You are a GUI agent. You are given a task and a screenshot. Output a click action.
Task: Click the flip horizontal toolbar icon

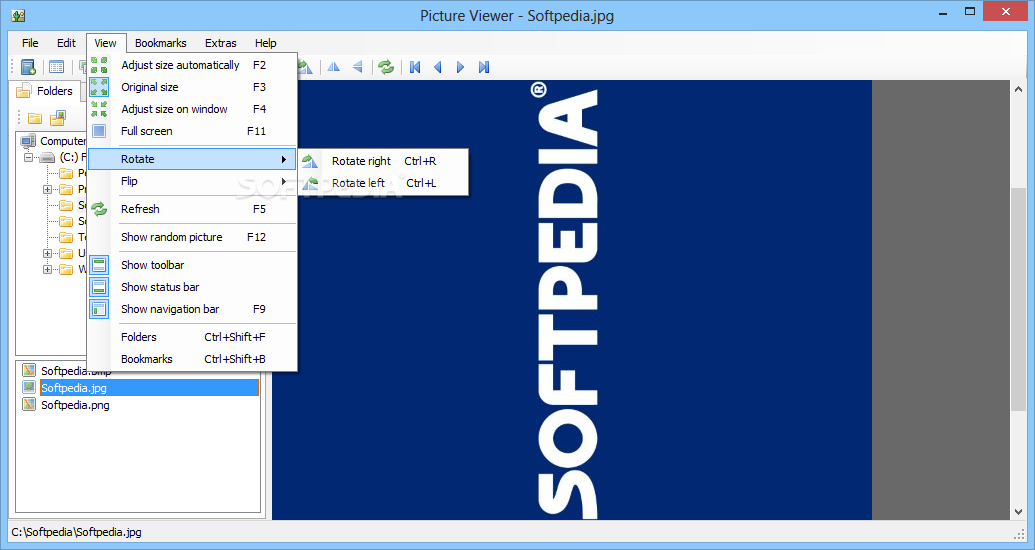coord(334,67)
